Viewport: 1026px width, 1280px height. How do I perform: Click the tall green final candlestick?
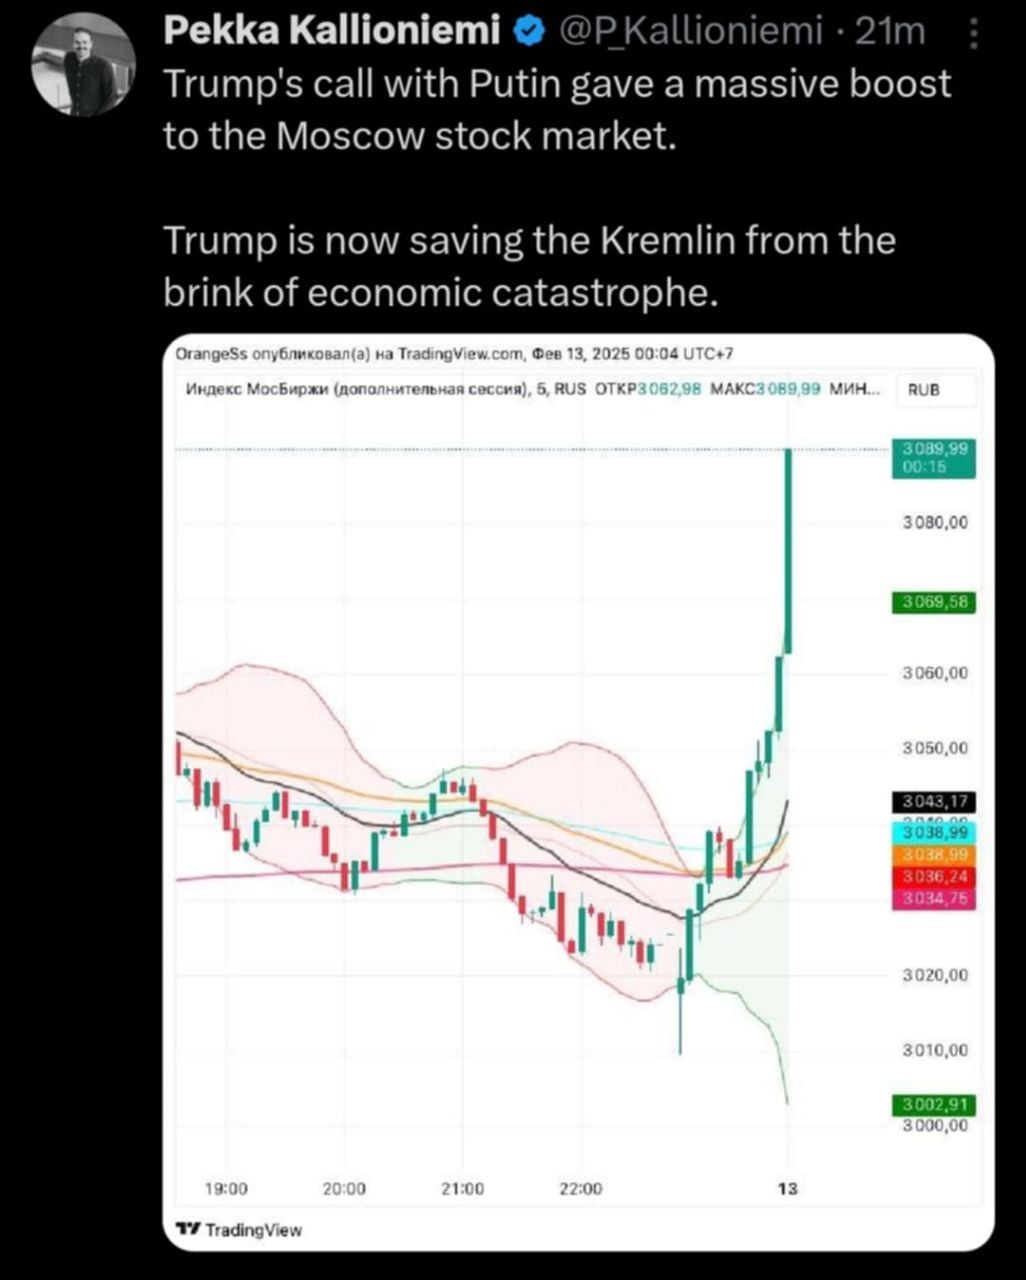788,550
